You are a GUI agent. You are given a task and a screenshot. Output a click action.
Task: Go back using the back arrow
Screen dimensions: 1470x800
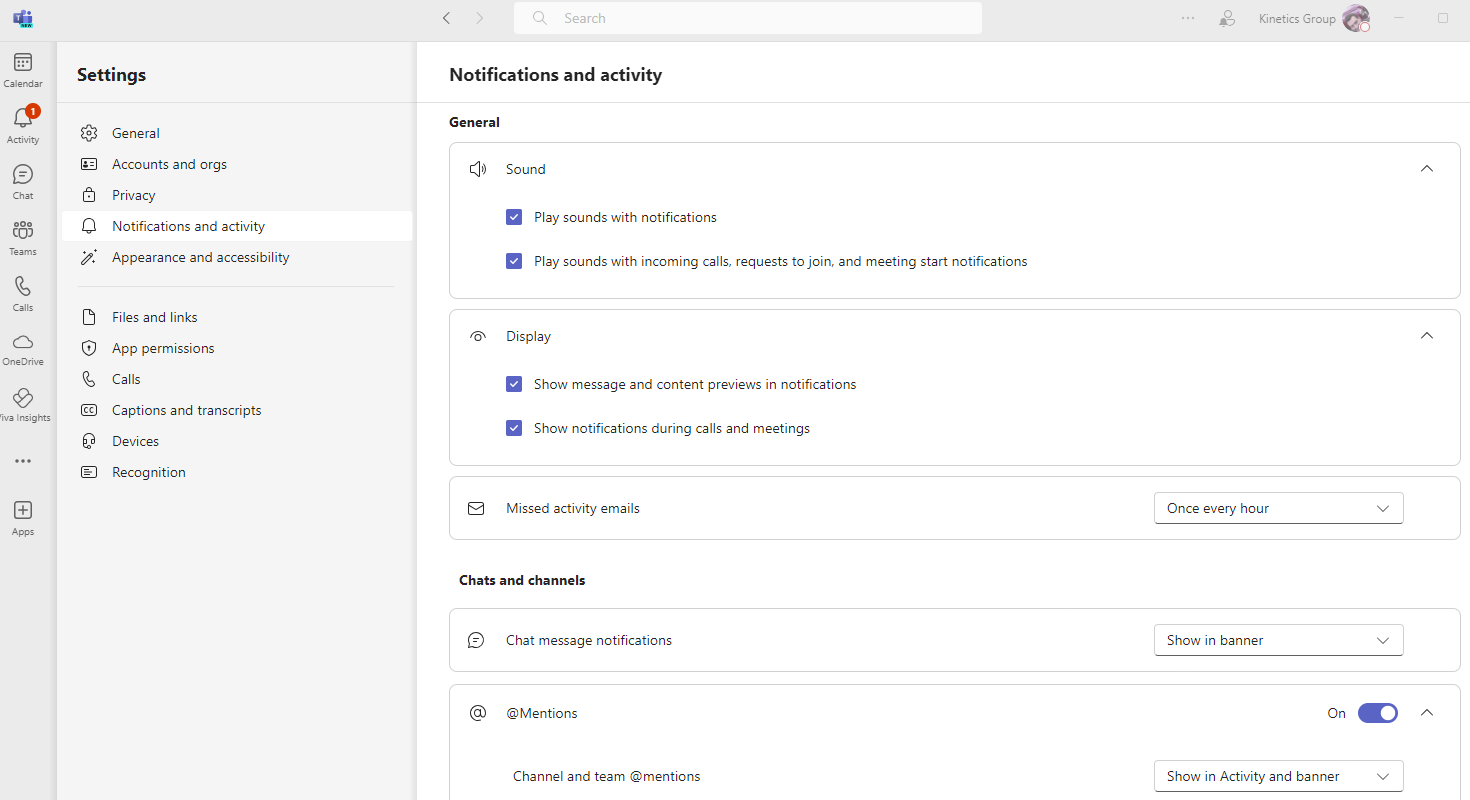(x=446, y=18)
